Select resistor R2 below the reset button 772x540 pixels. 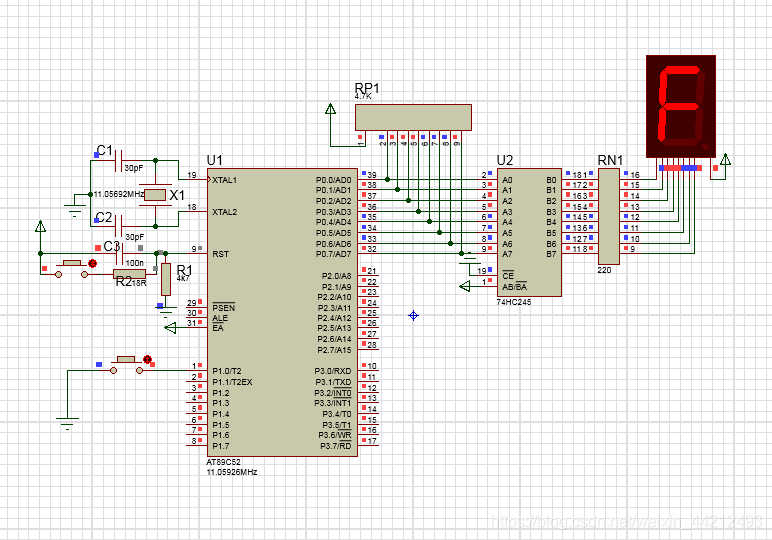point(127,273)
